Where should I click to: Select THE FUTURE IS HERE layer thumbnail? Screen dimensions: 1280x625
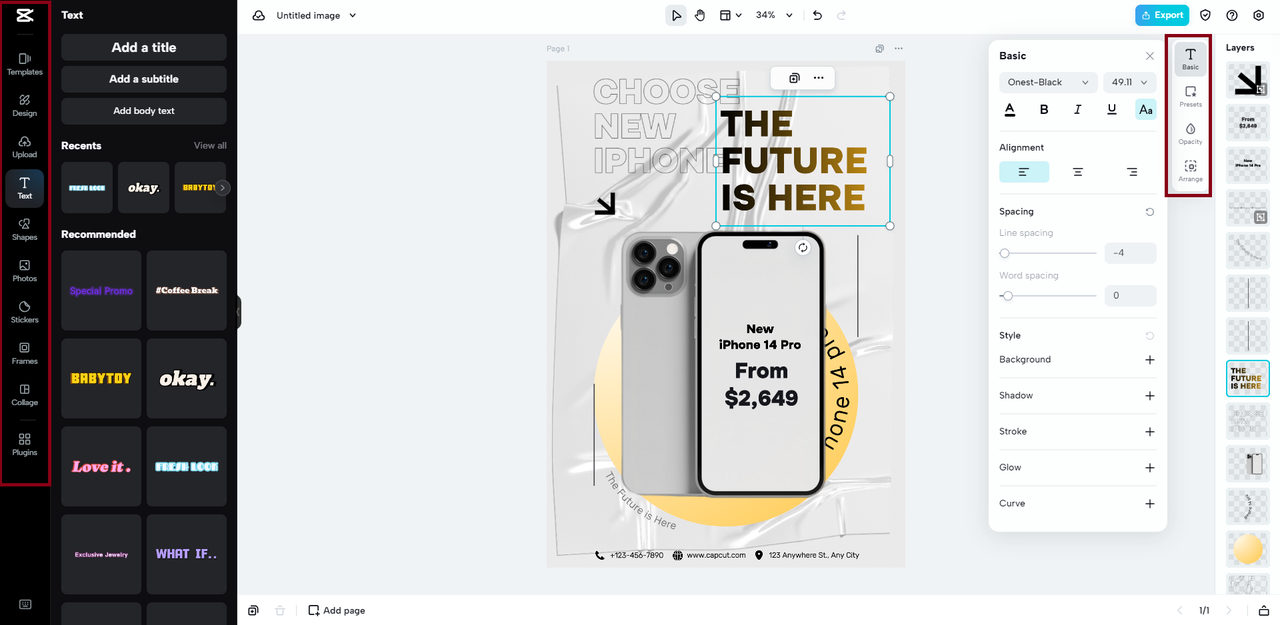1248,379
